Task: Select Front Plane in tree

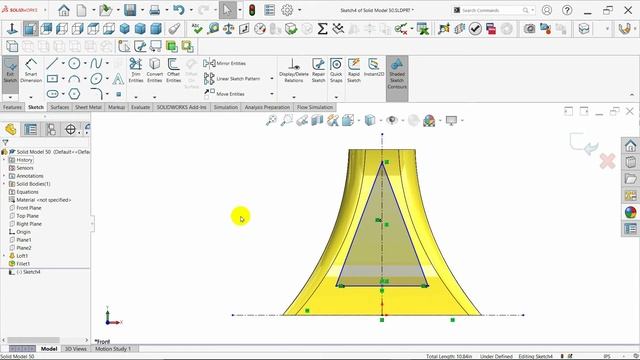Action: click(x=29, y=208)
